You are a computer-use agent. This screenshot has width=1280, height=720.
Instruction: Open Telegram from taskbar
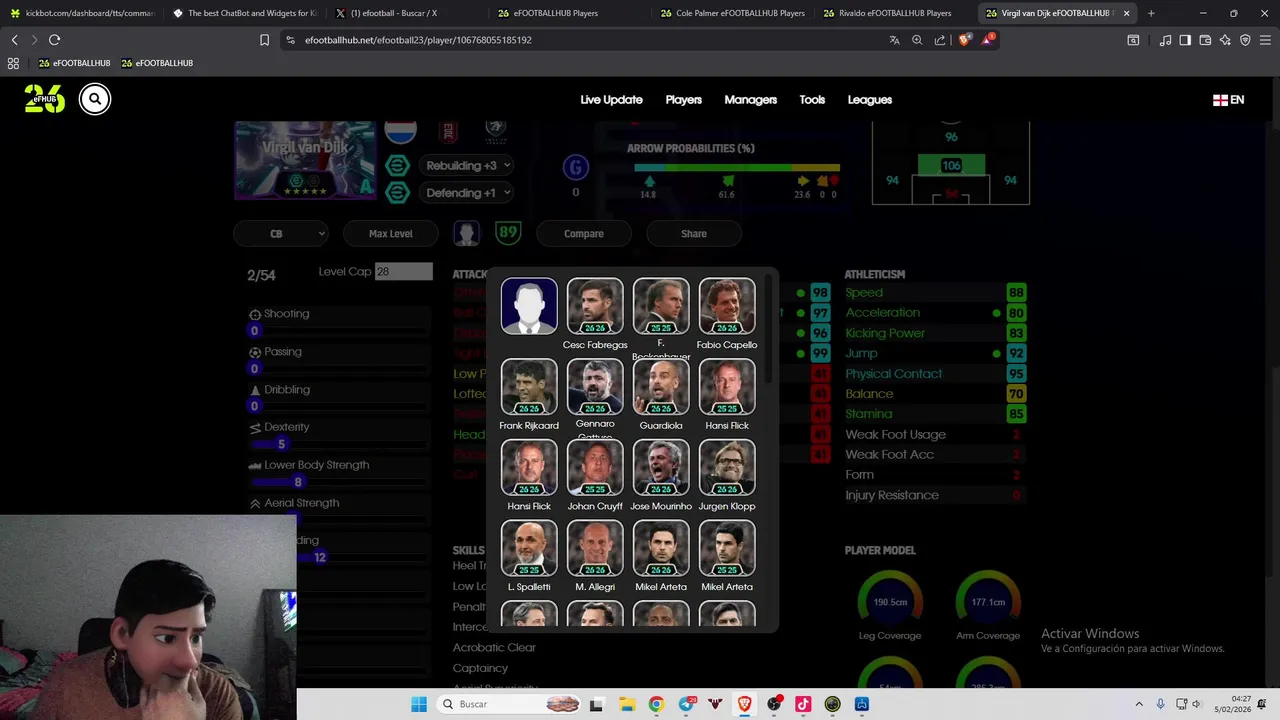(686, 704)
